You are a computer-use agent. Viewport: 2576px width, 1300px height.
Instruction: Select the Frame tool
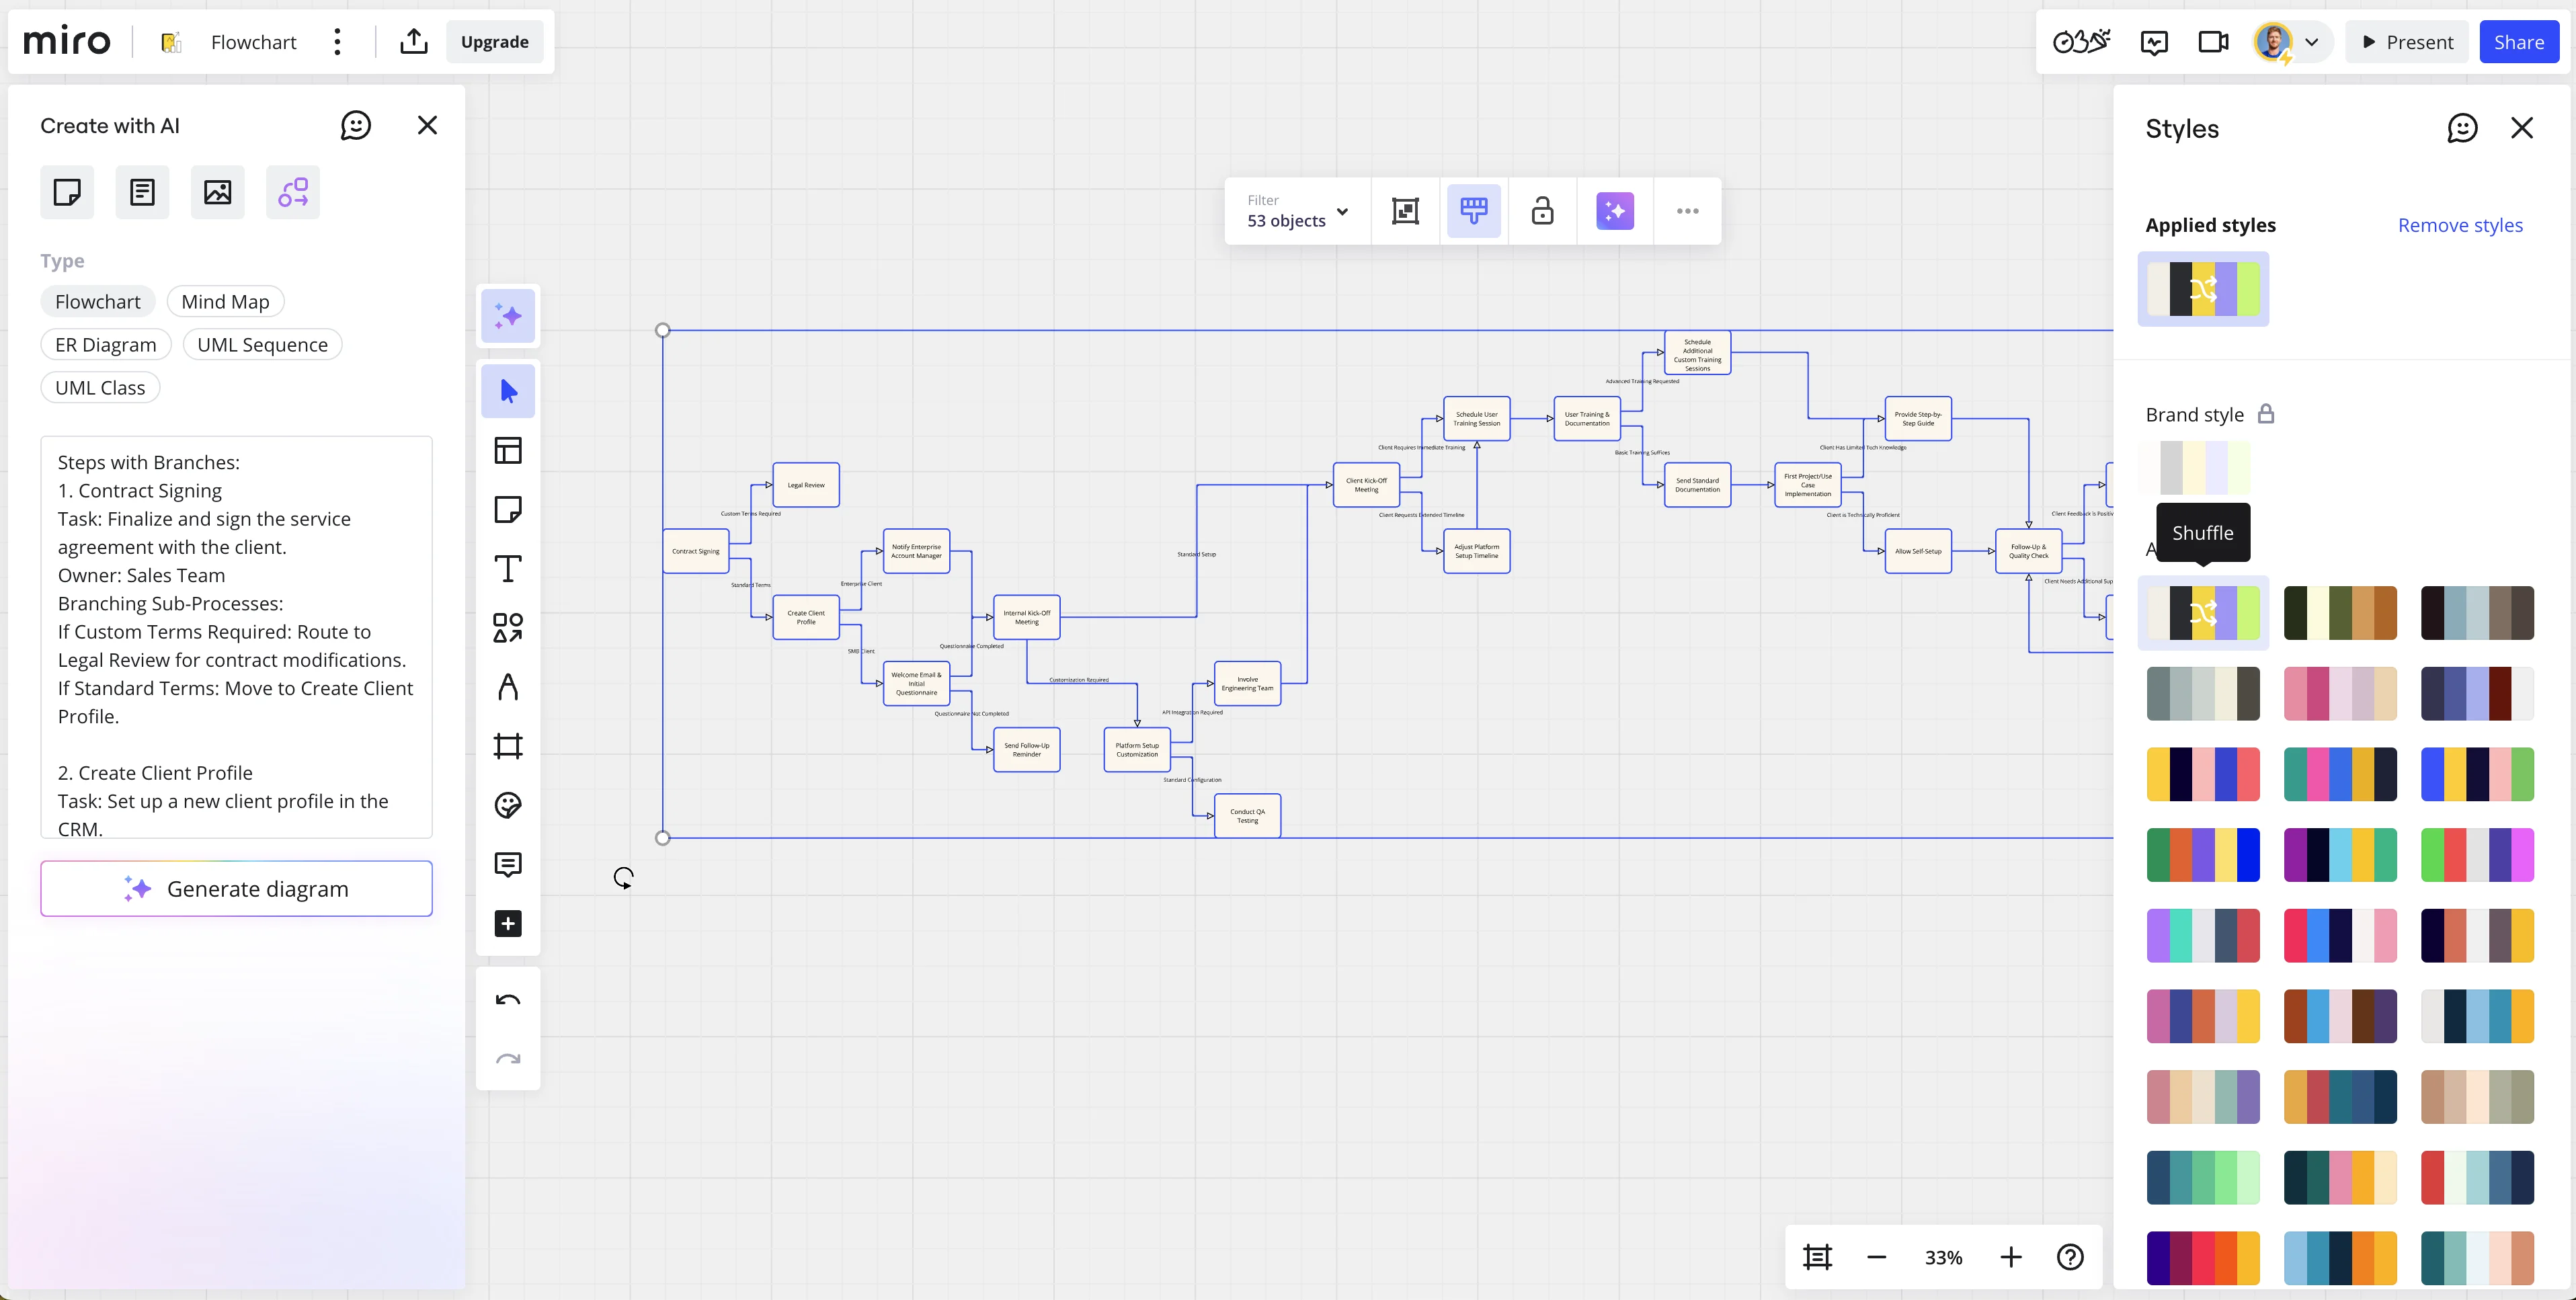coord(508,746)
